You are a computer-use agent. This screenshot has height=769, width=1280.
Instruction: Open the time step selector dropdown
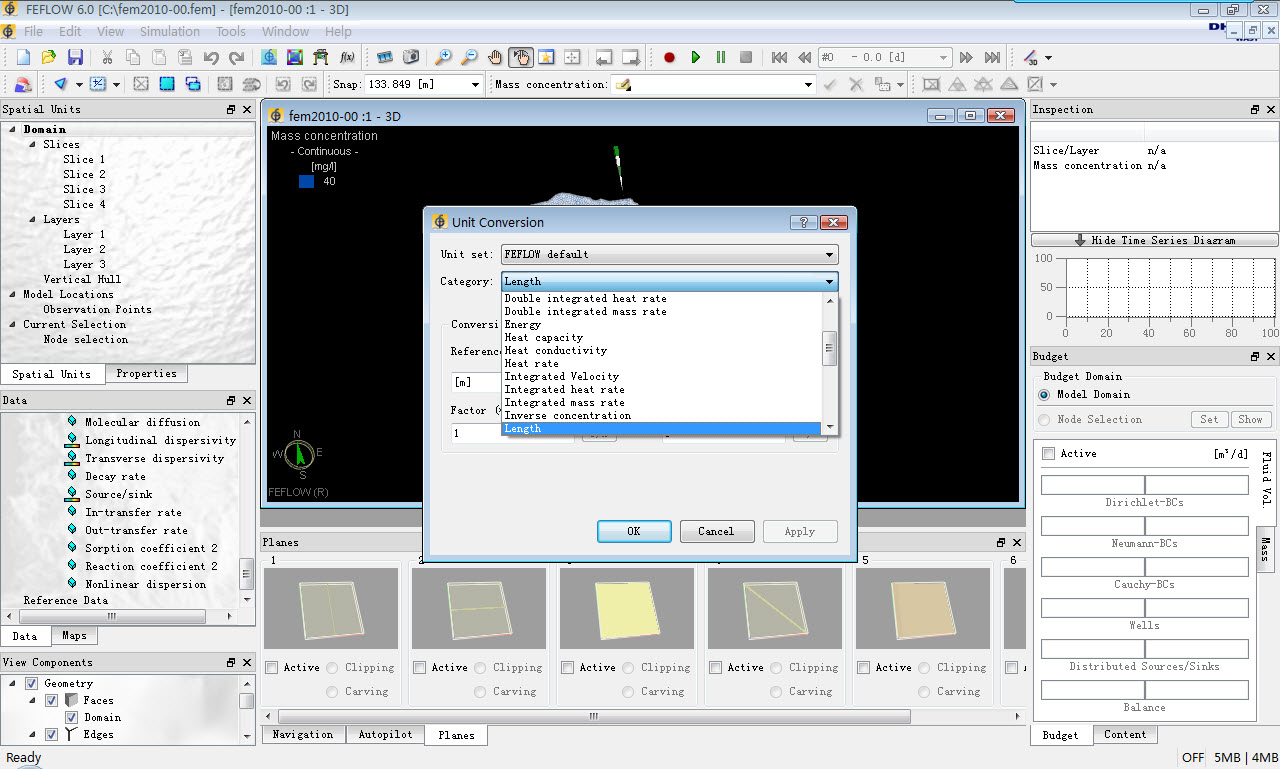(942, 58)
